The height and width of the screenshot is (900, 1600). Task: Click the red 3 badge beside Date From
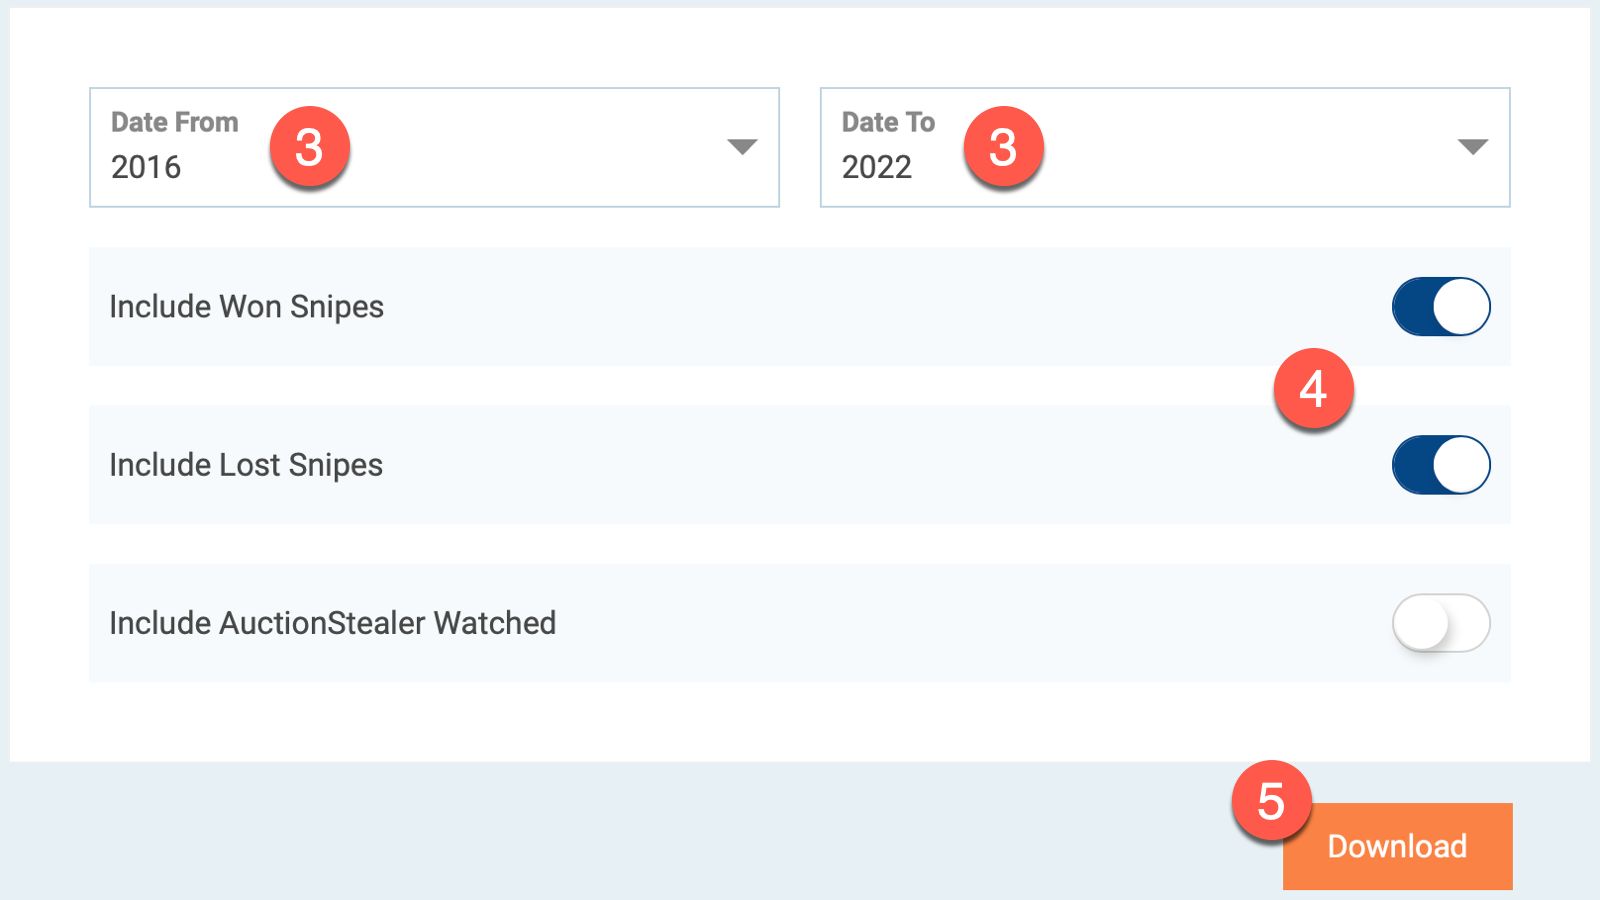309,147
